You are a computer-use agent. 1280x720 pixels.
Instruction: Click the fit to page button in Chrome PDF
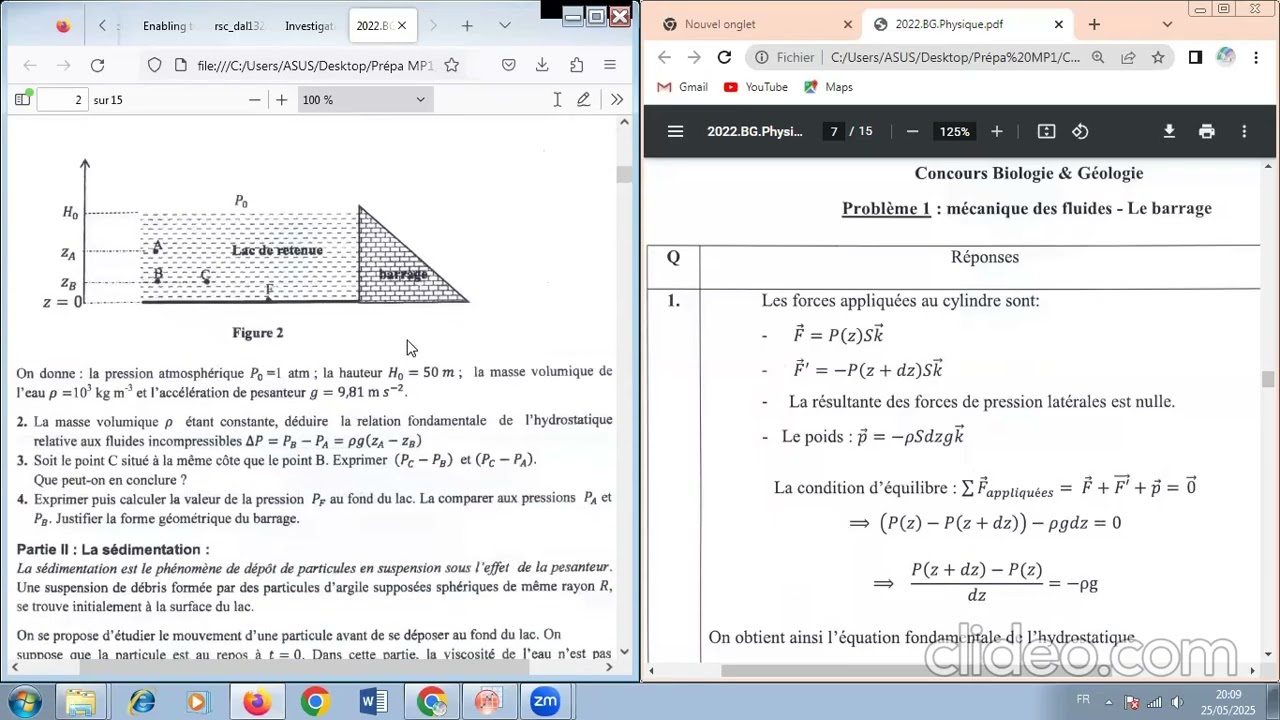1046,131
